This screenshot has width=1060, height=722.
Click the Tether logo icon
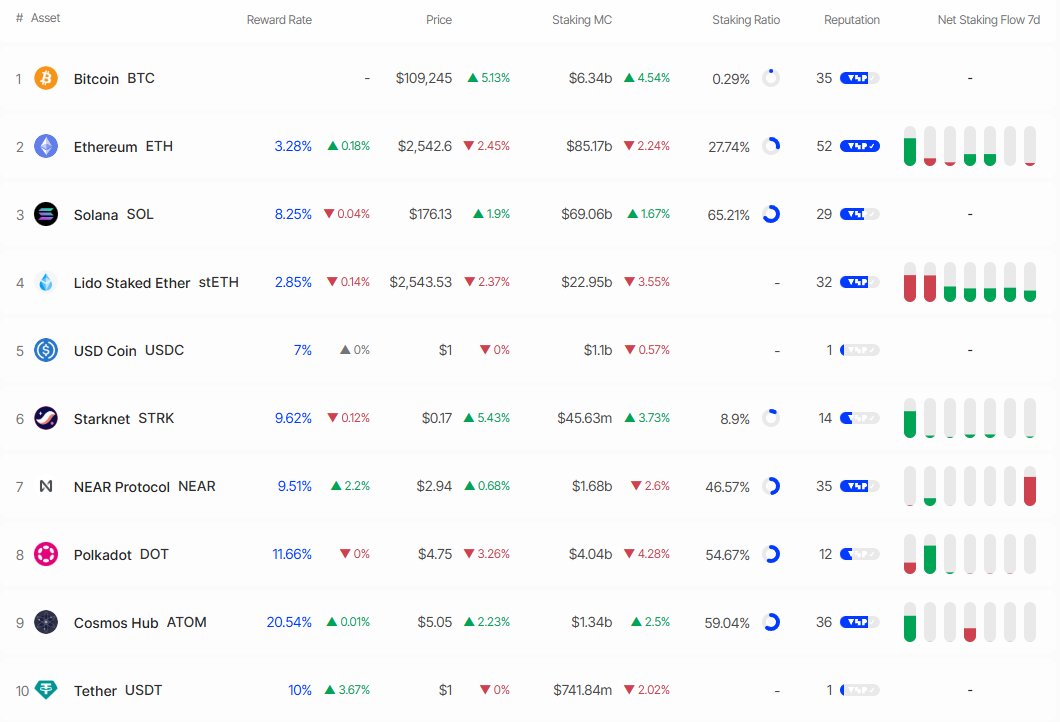pyautogui.click(x=46, y=690)
